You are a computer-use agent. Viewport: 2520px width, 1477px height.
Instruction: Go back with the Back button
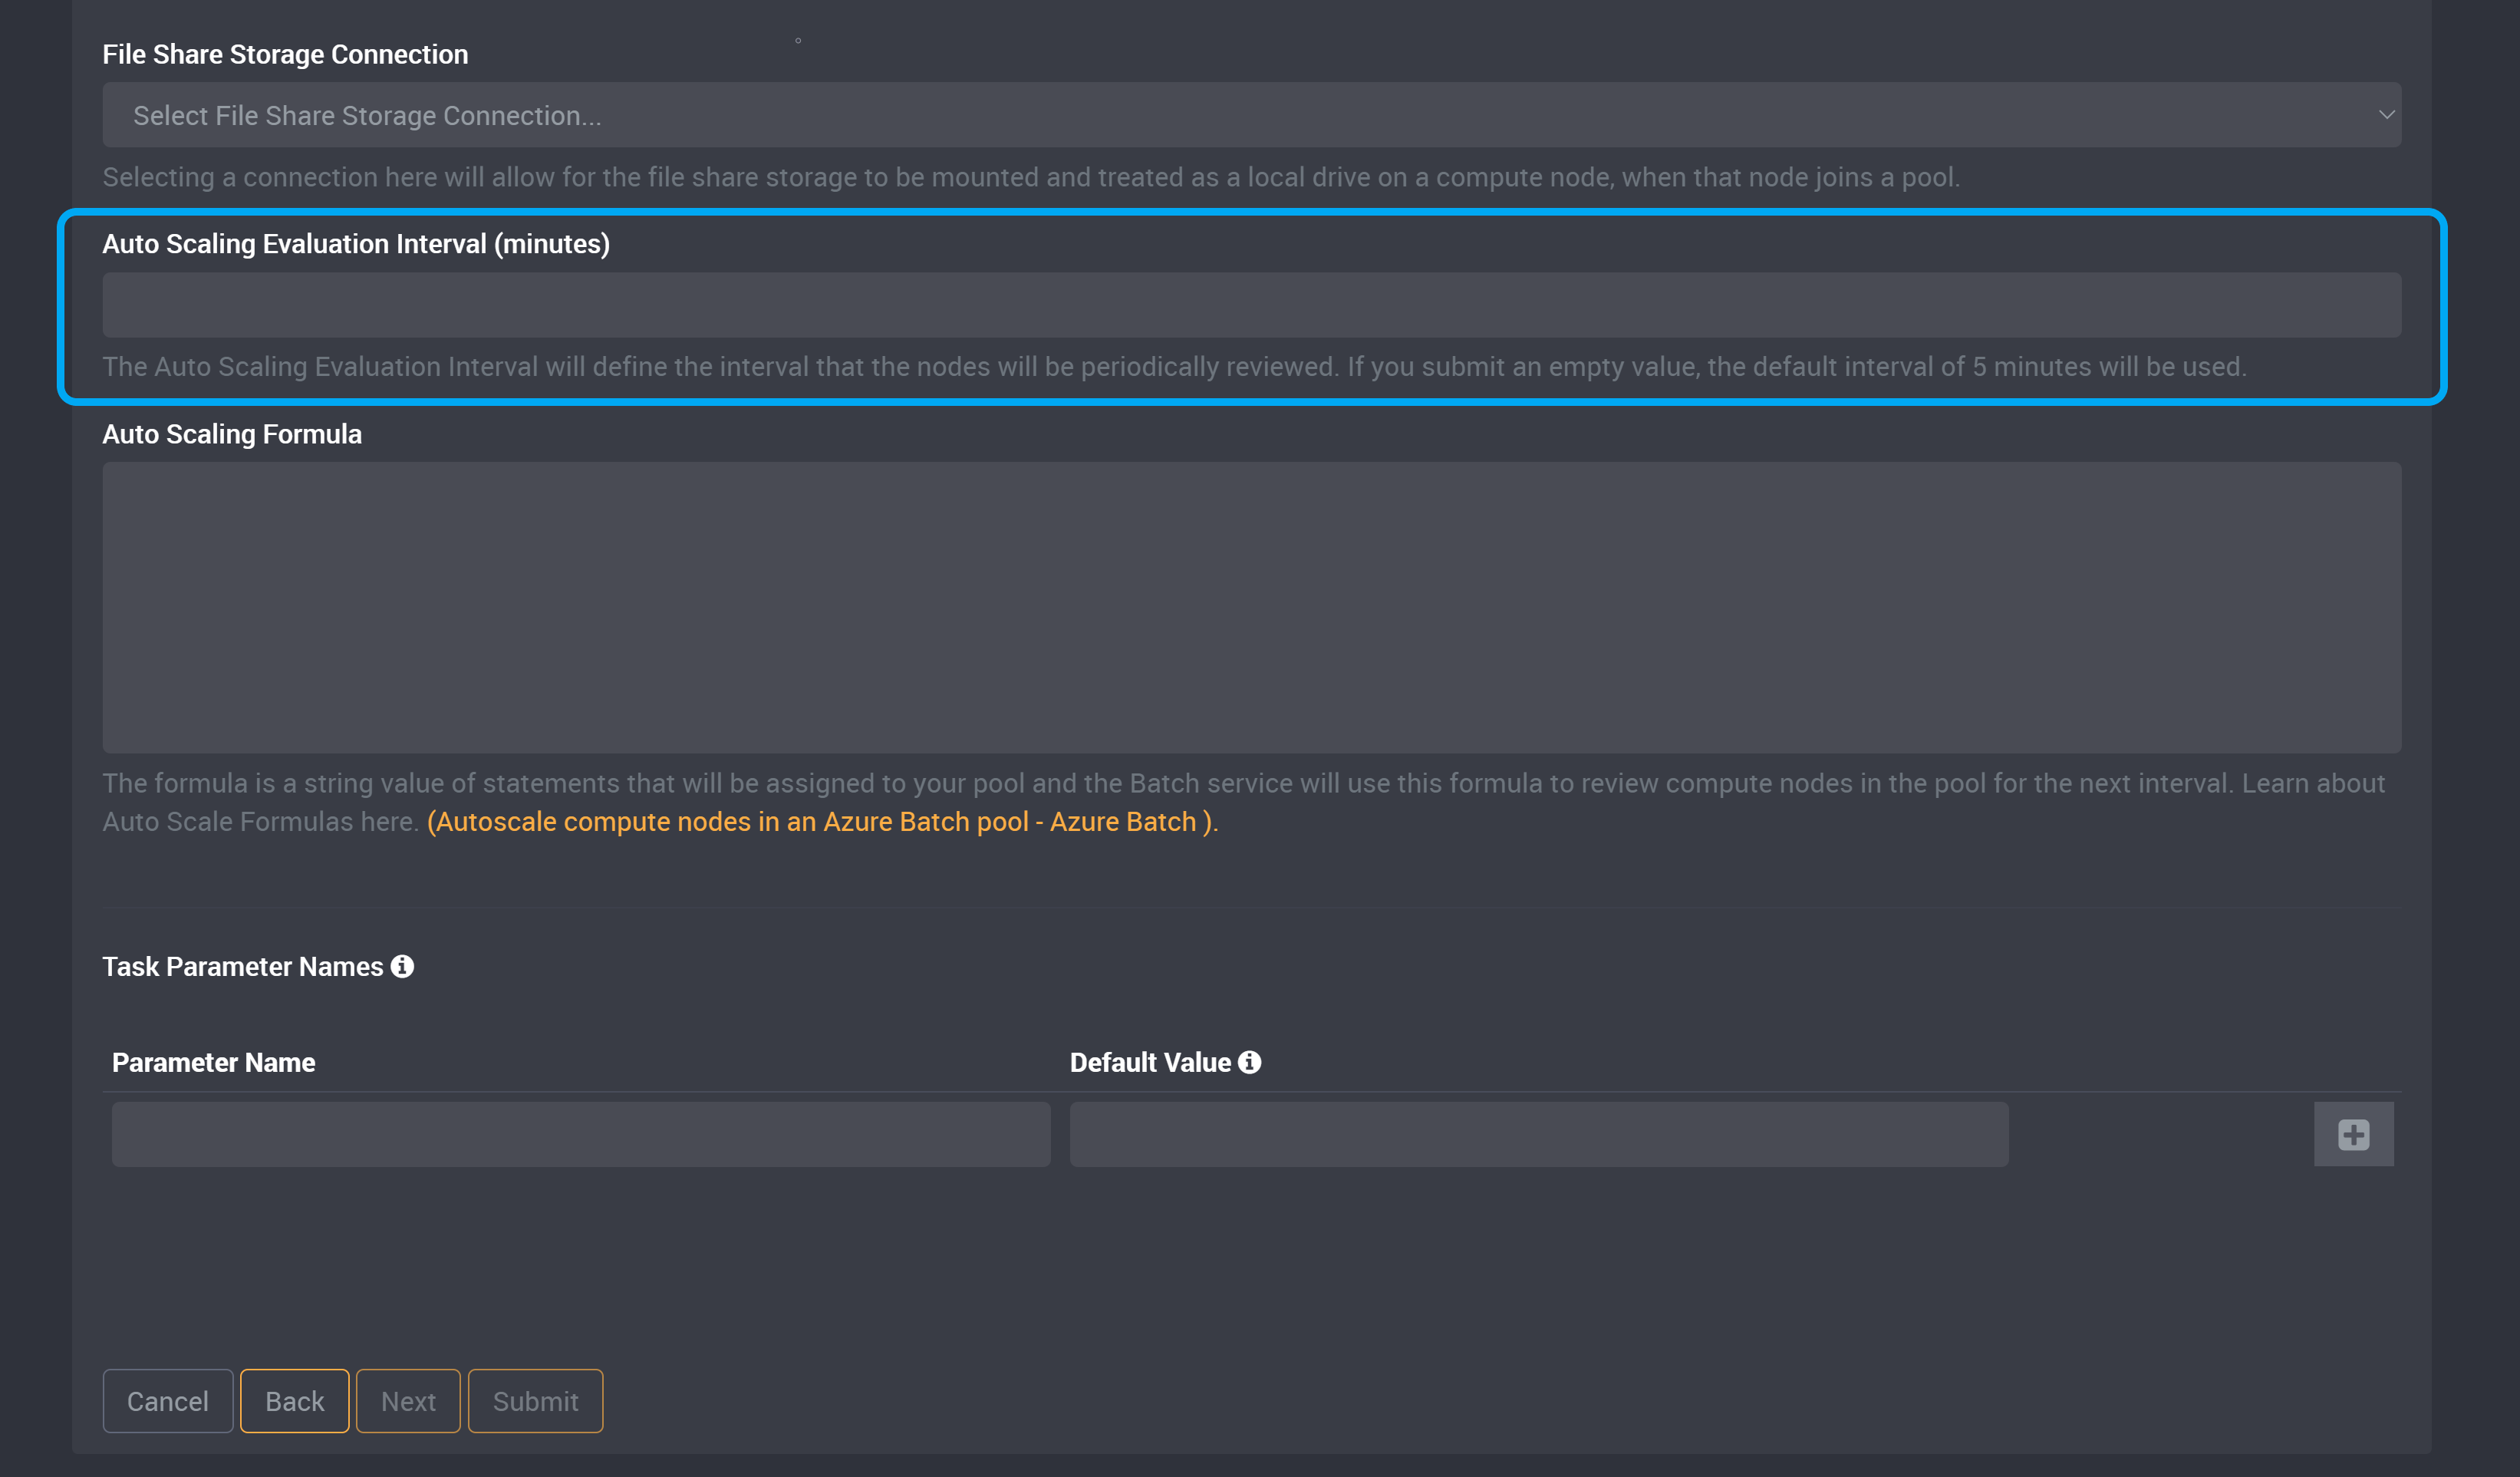pos(294,1401)
